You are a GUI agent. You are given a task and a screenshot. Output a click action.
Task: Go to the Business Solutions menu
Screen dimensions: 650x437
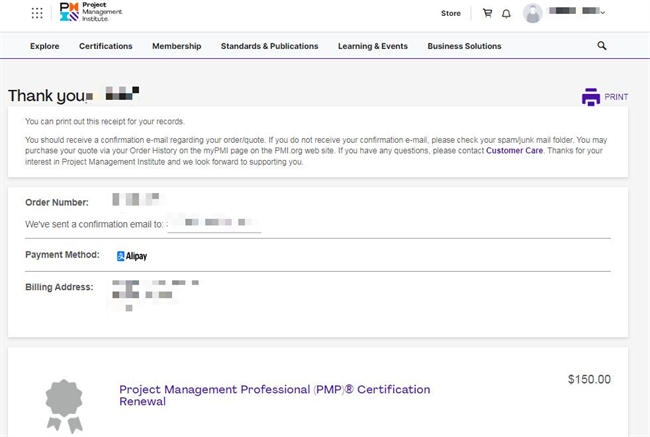pos(464,46)
